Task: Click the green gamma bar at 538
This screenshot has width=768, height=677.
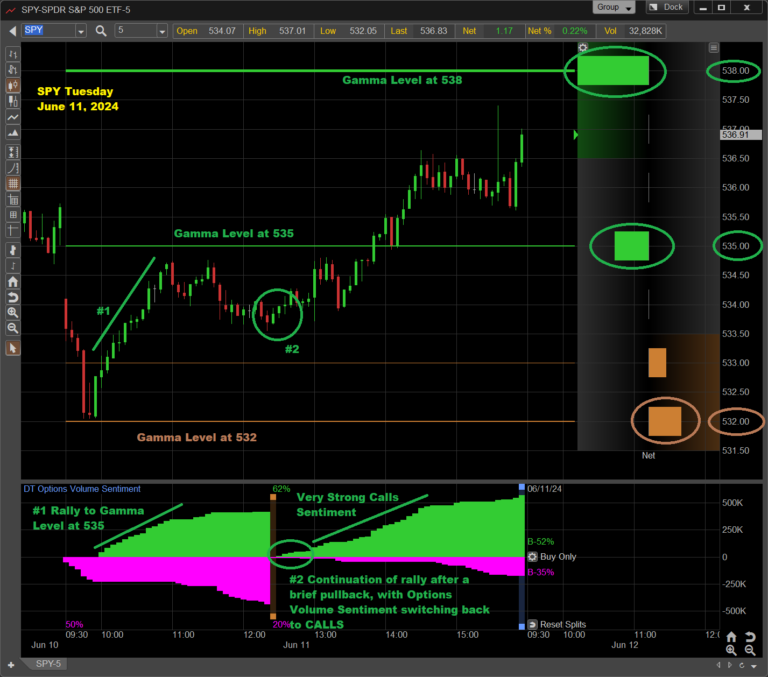Action: coord(614,71)
